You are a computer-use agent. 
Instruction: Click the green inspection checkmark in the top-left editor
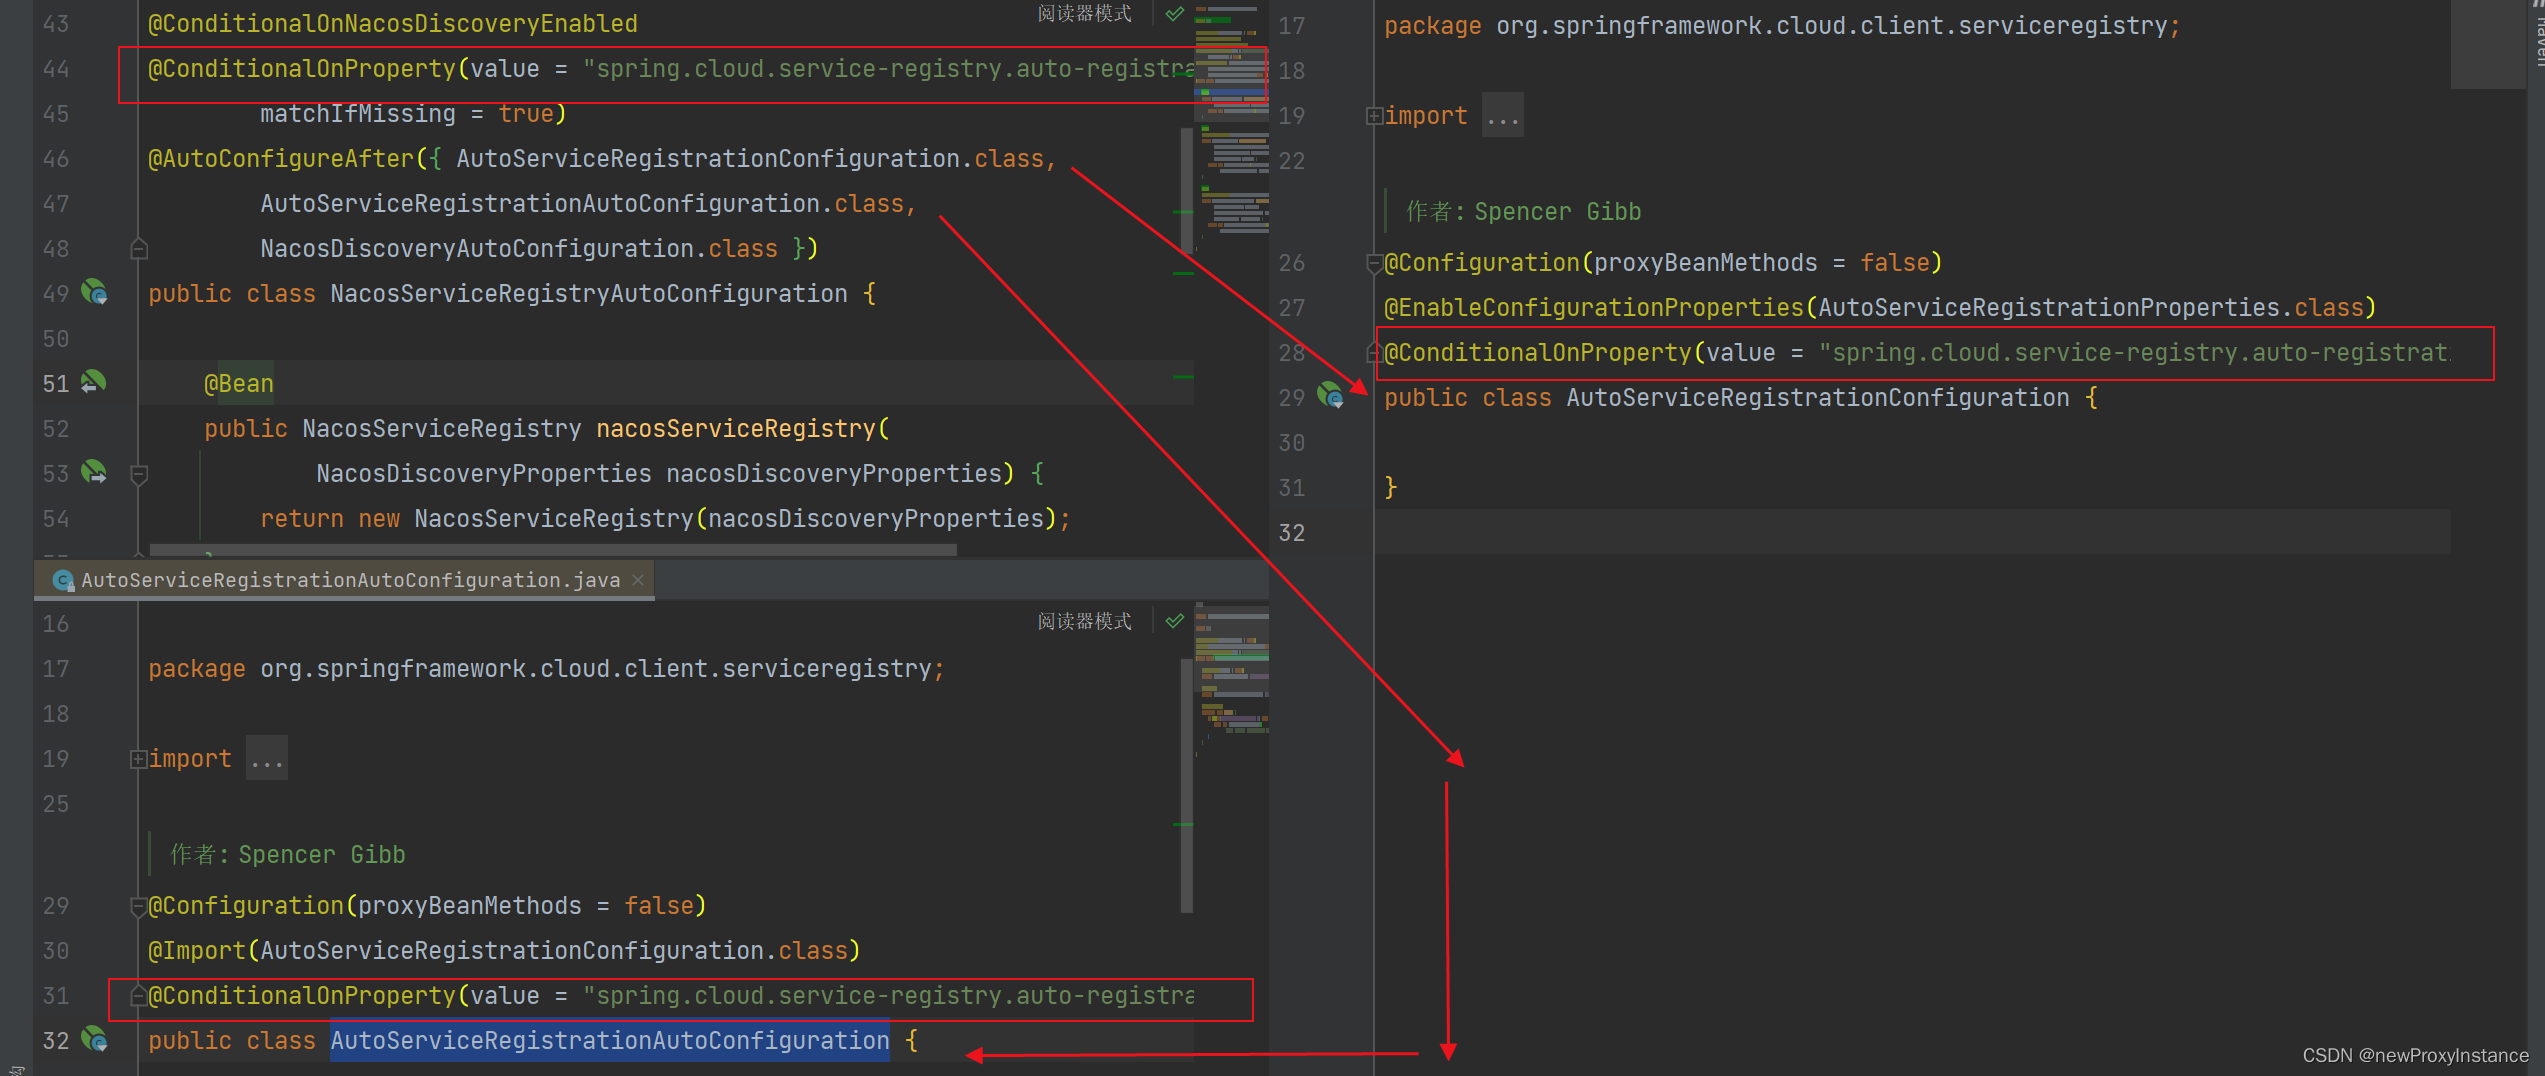1175,13
